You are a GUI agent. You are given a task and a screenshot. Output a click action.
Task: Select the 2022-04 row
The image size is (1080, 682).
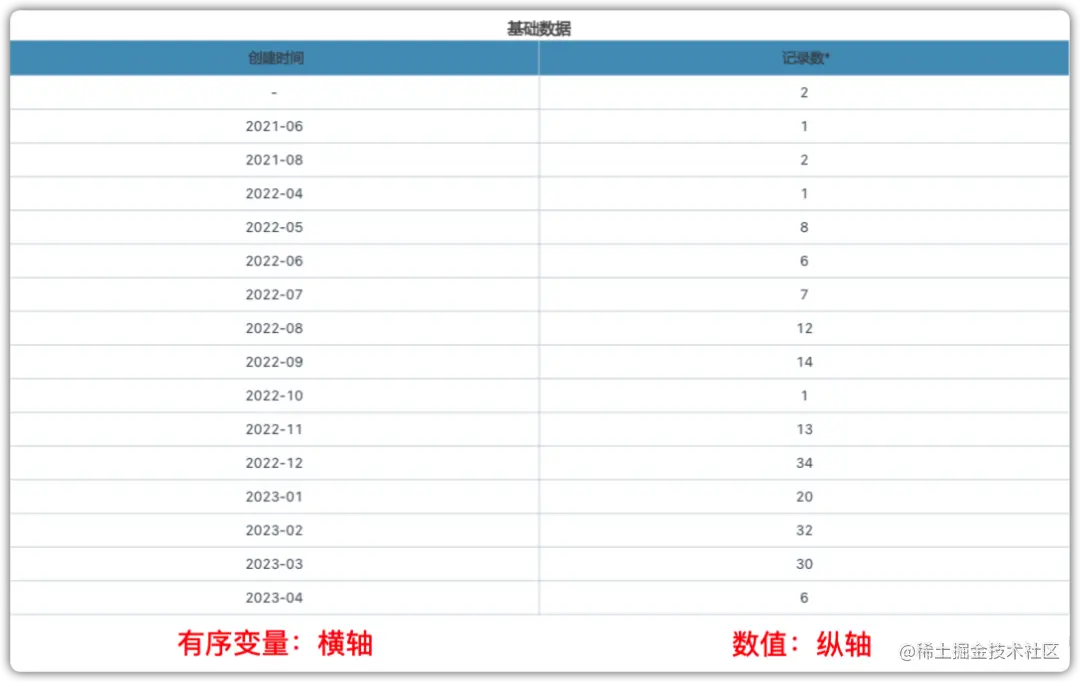[273, 193]
